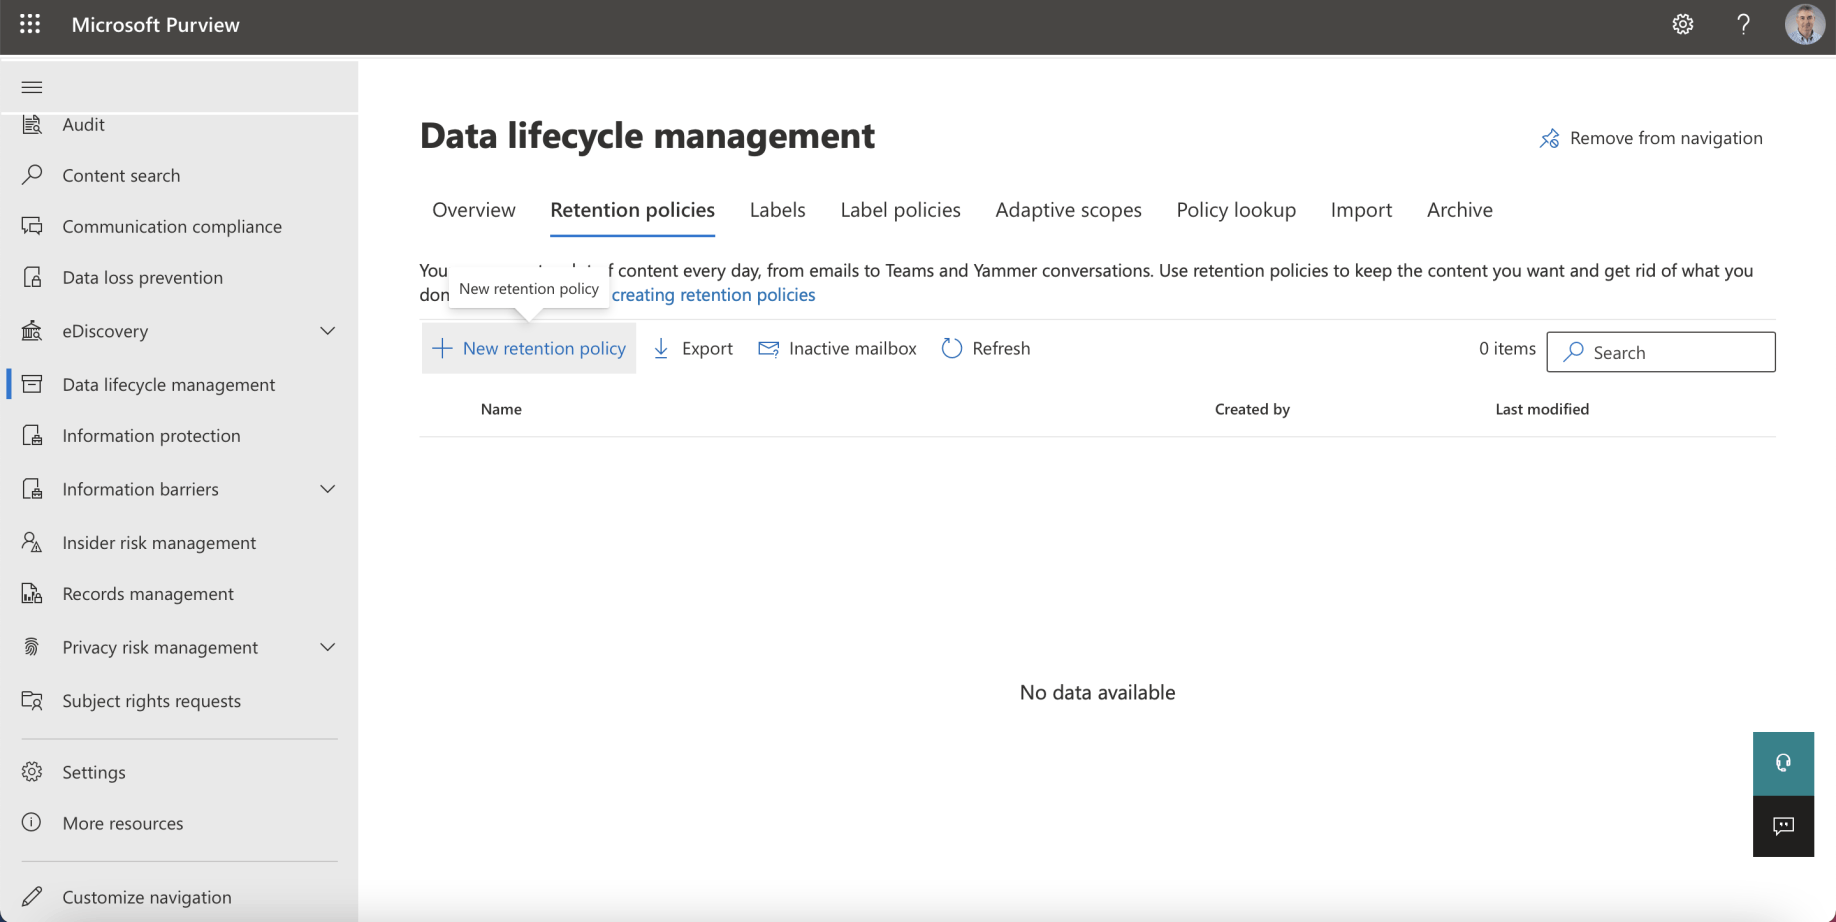The width and height of the screenshot is (1836, 922).
Task: Open the Policy lookup tab
Action: point(1236,210)
